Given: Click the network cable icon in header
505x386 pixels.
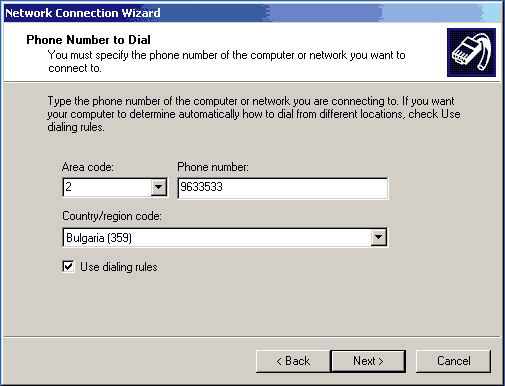Looking at the screenshot, I should [471, 52].
